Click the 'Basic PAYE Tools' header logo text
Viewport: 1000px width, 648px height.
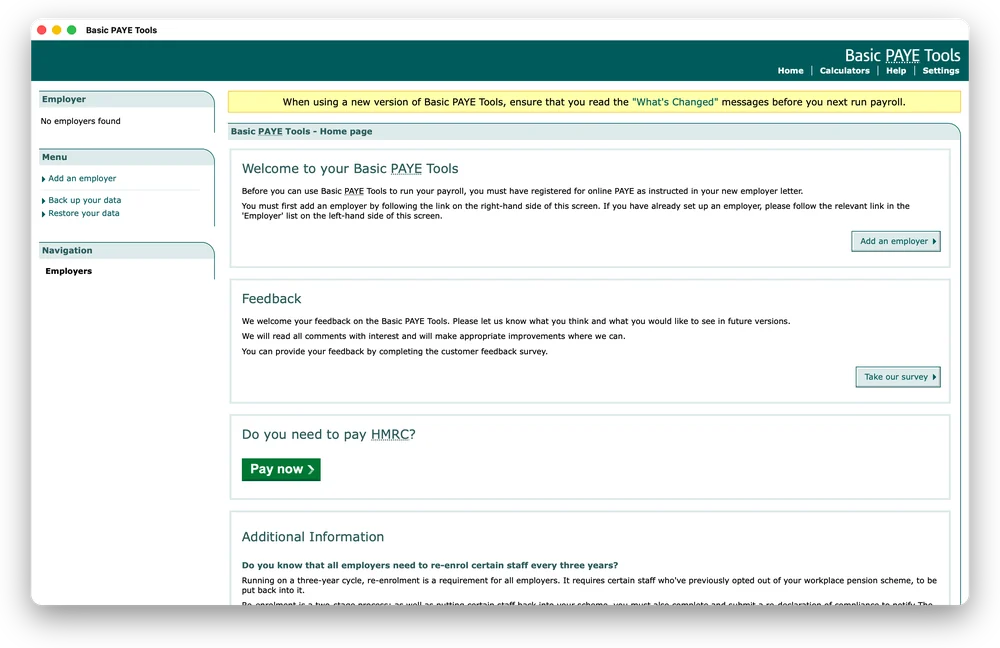tap(902, 55)
